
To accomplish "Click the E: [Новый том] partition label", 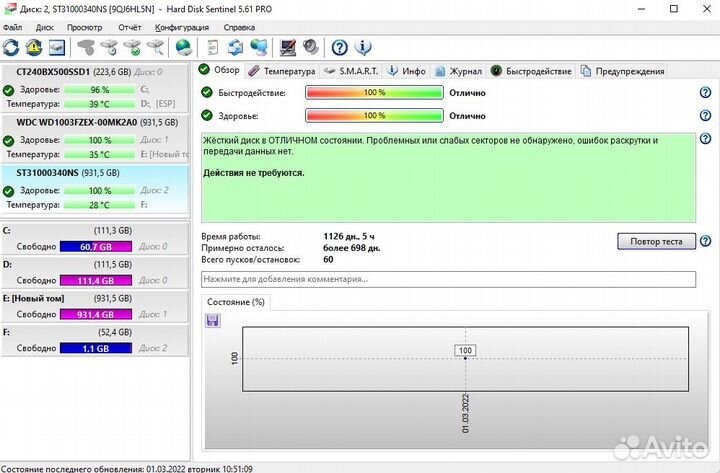I will pos(34,298).
